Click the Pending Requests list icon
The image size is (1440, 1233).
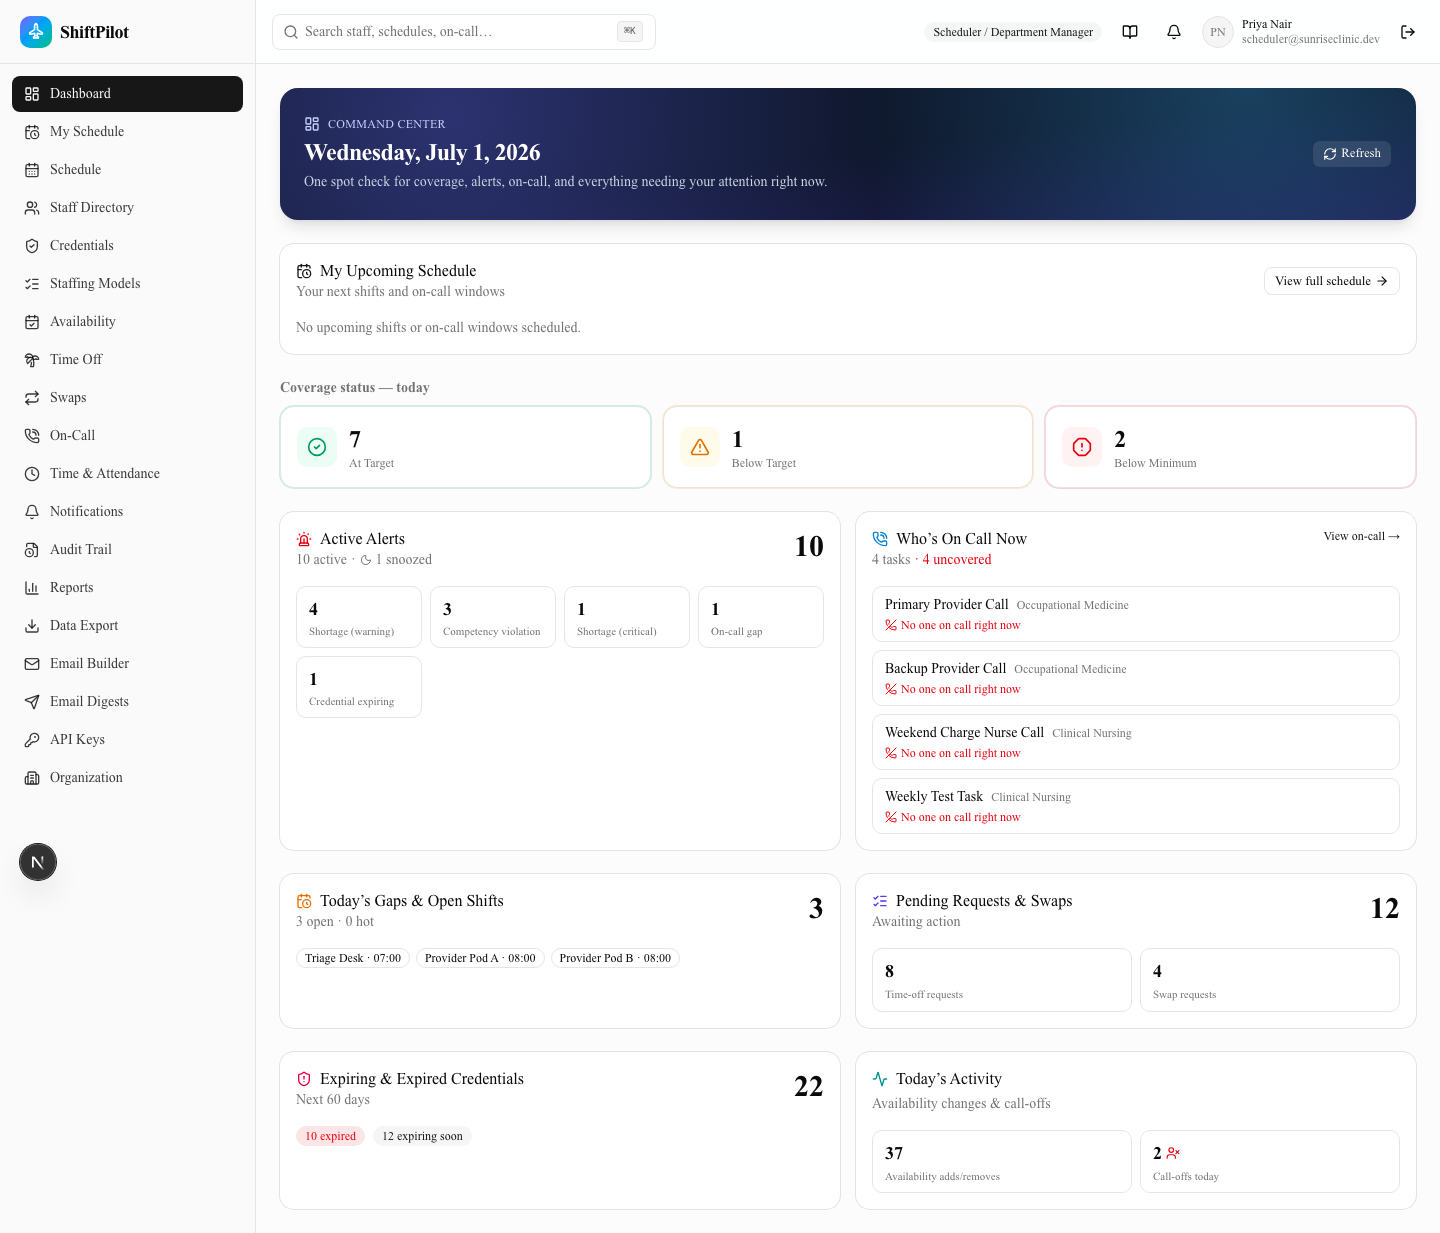coord(880,901)
